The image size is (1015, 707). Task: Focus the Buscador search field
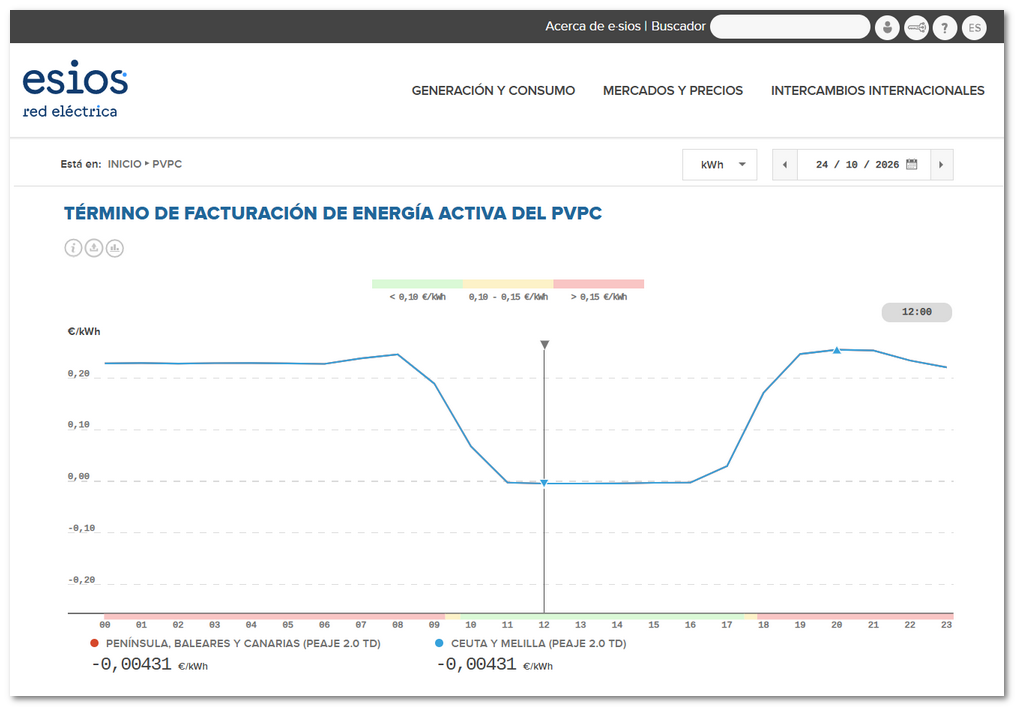coord(790,27)
